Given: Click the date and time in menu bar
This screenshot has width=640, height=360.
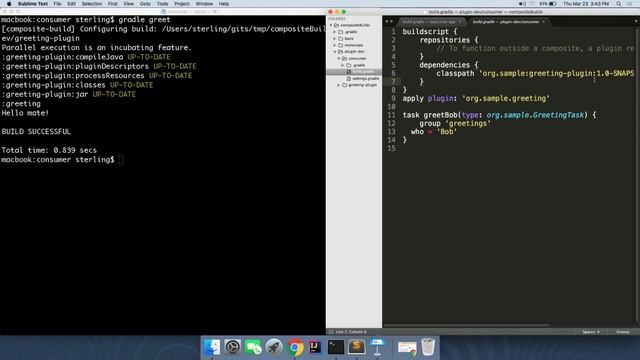Looking at the screenshot, I should point(586,4).
